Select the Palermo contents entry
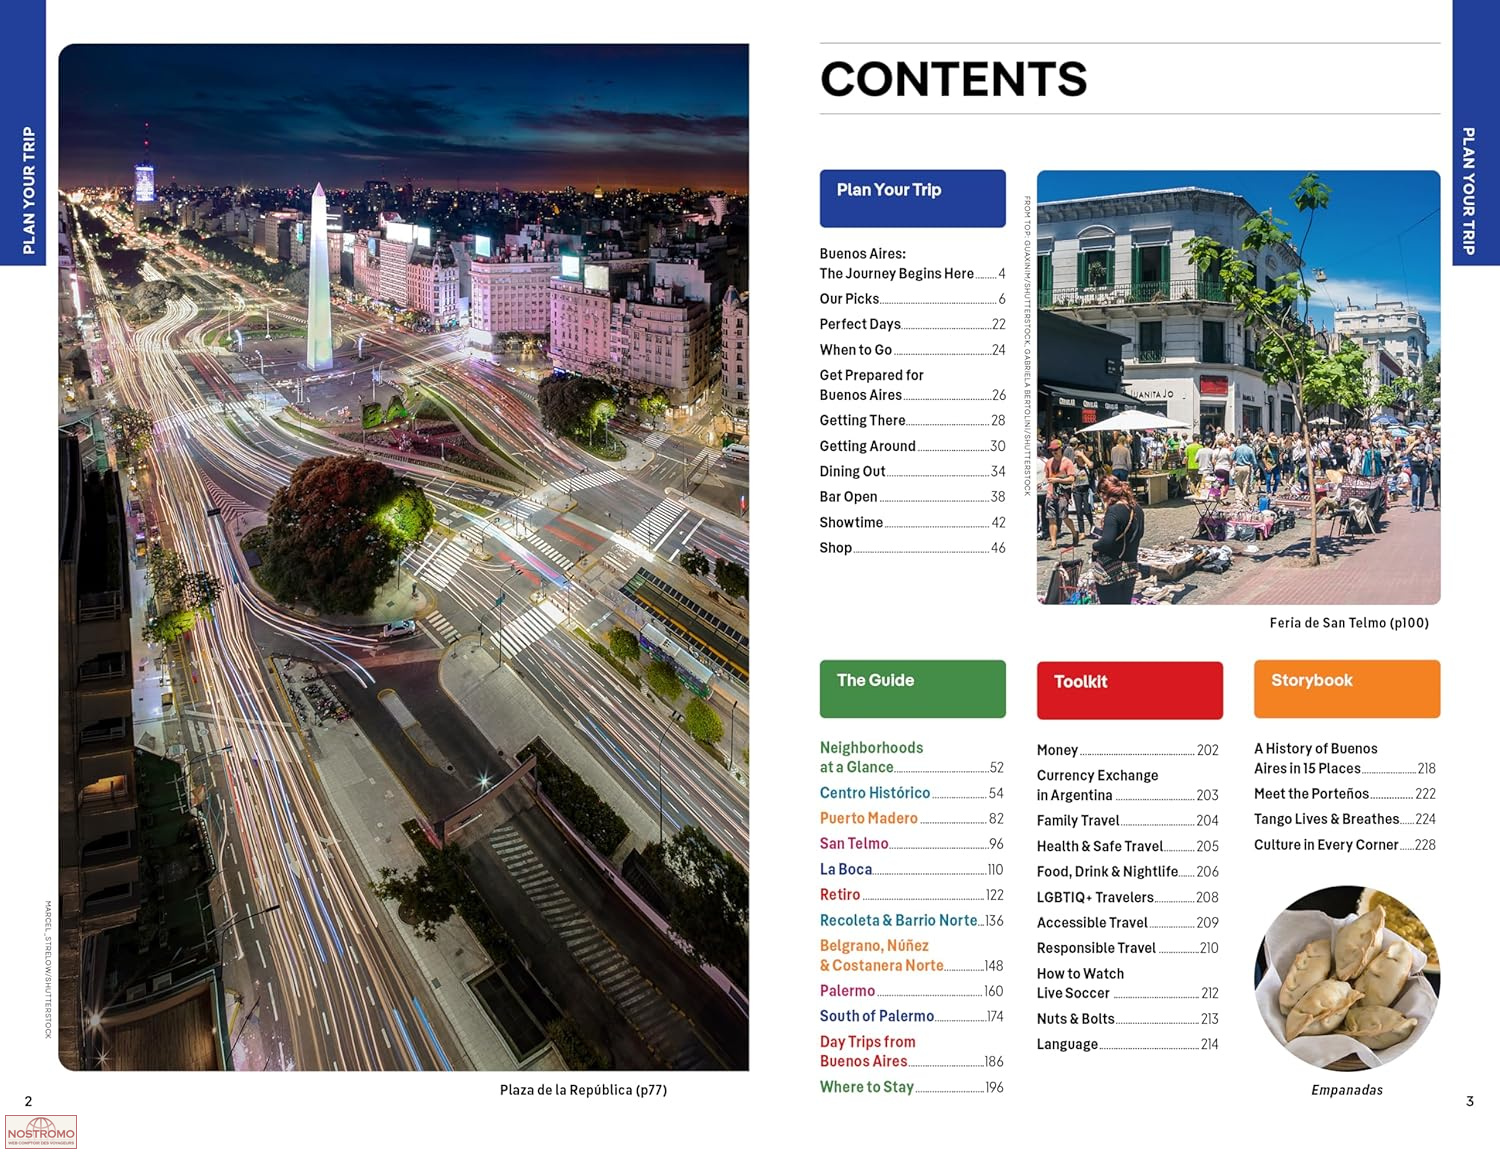This screenshot has height=1154, width=1500. [848, 991]
